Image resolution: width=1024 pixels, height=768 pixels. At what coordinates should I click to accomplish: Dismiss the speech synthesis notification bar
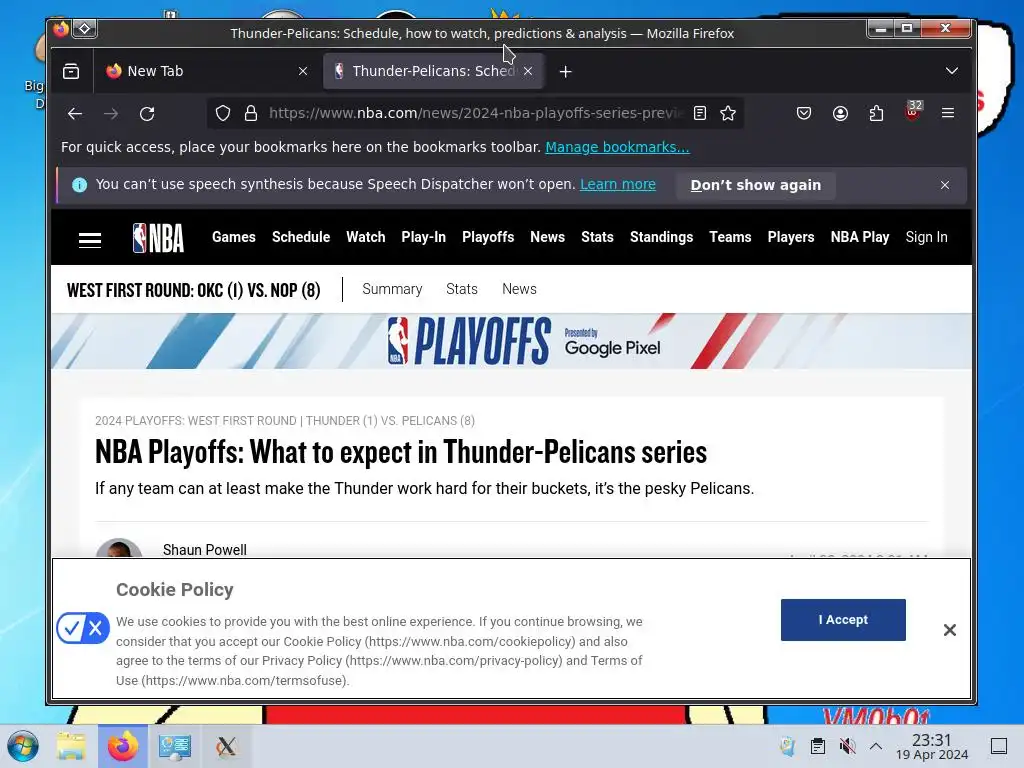click(945, 185)
